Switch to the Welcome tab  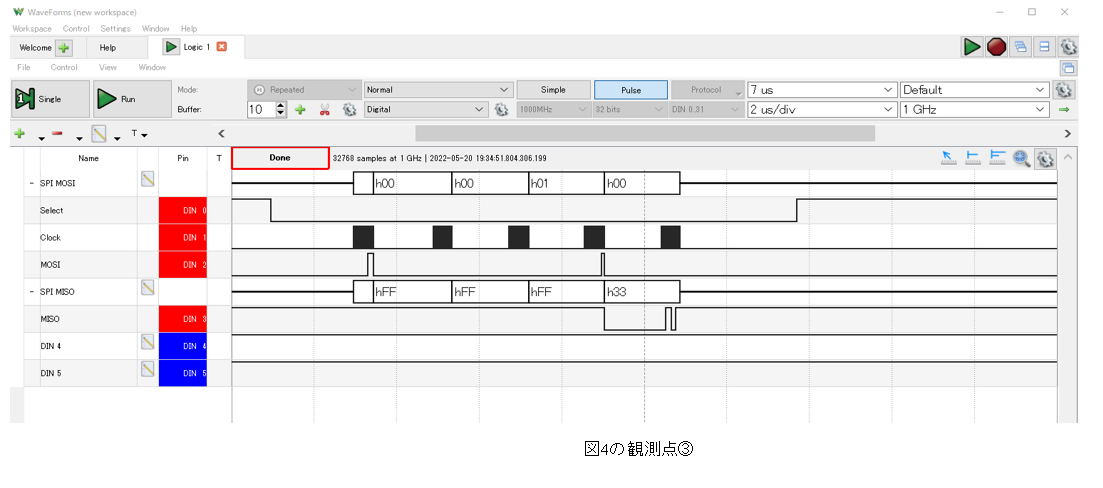pyautogui.click(x=36, y=47)
